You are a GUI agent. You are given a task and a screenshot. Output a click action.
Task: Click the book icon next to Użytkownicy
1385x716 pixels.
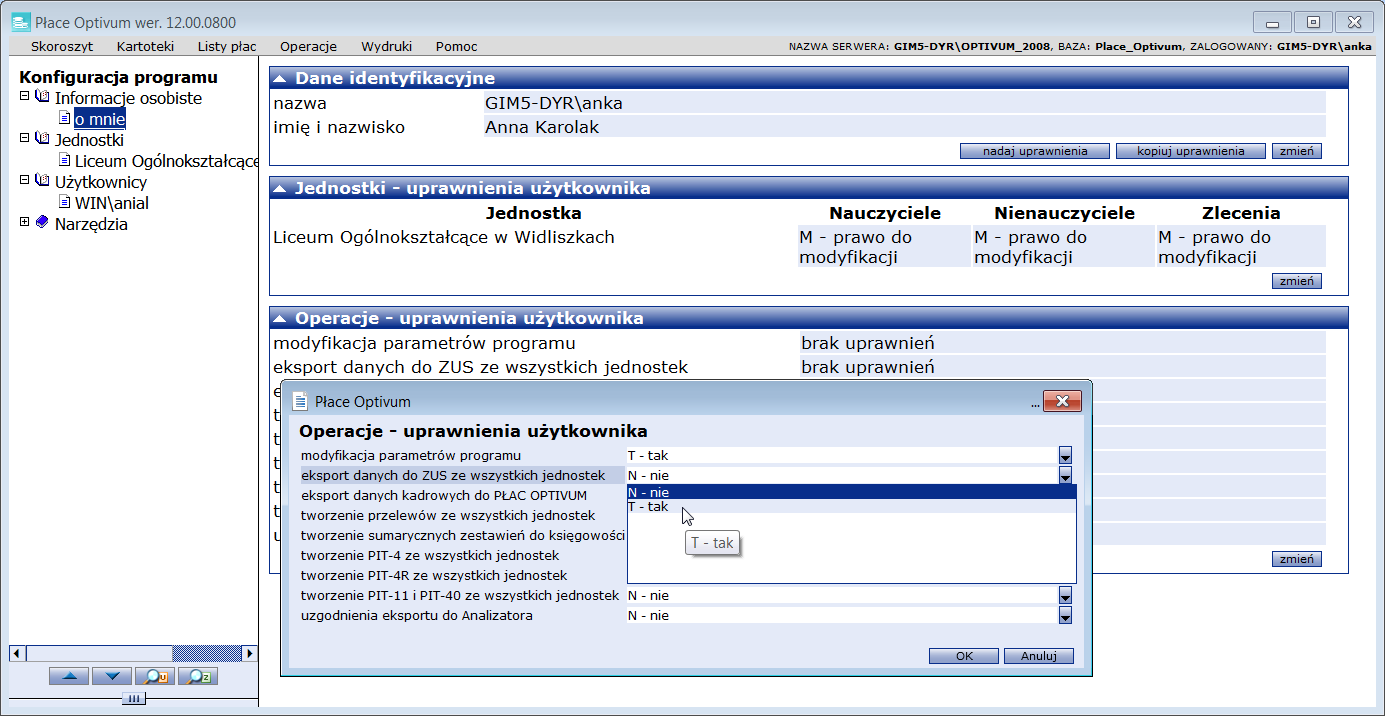coord(41,181)
